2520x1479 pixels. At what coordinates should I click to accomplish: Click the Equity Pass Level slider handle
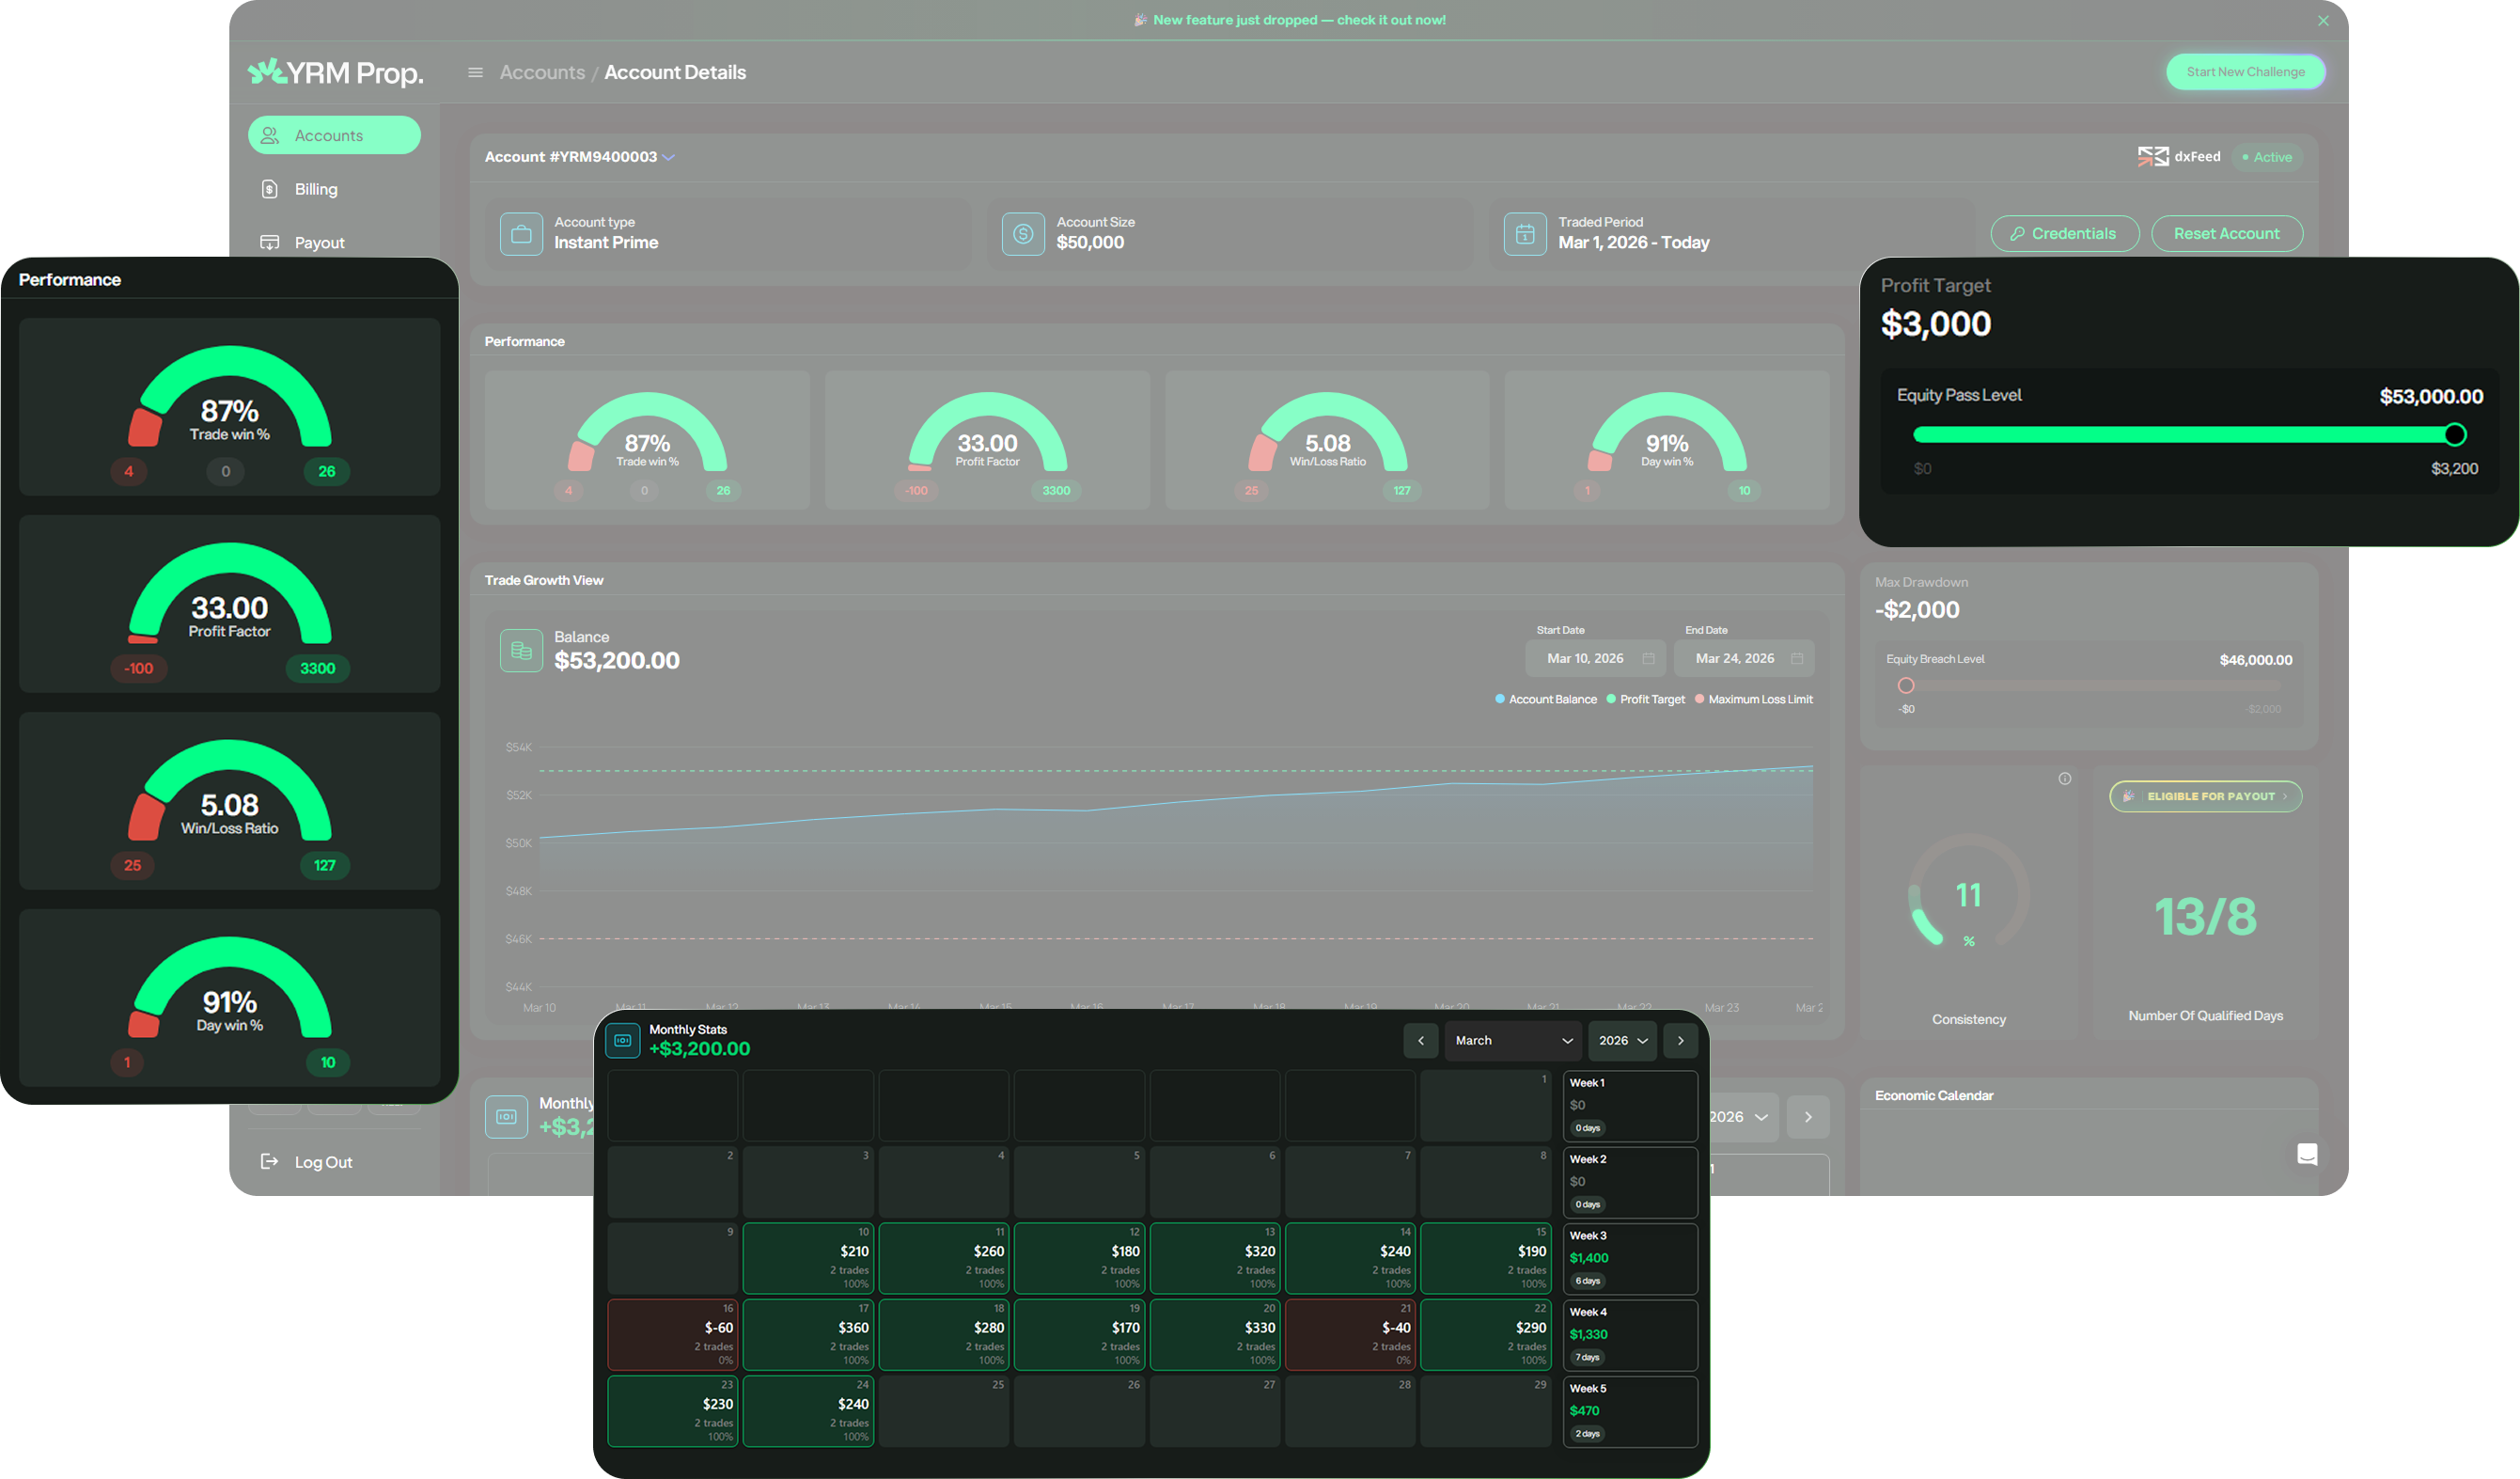(2454, 434)
